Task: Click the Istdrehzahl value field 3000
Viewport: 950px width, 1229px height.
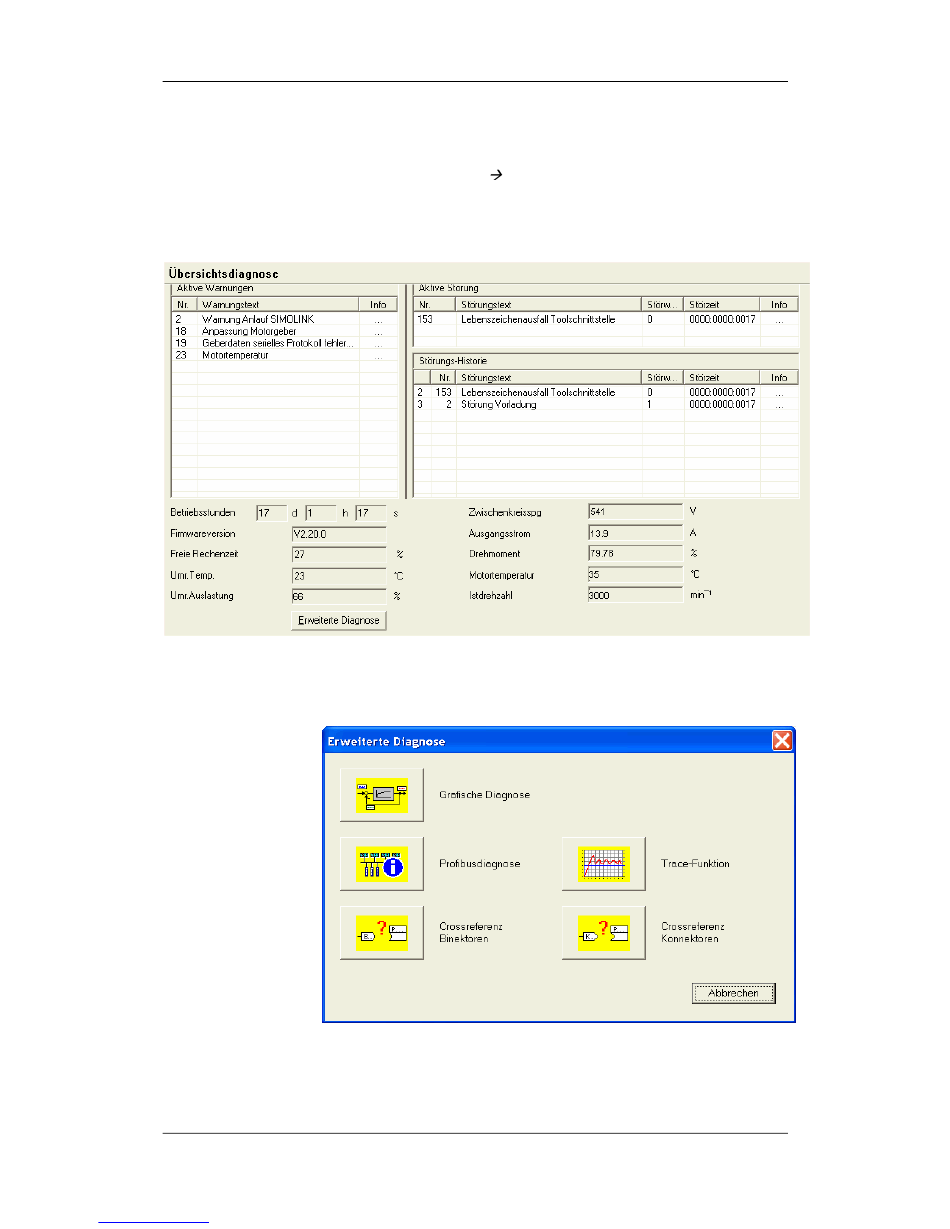Action: tap(635, 594)
